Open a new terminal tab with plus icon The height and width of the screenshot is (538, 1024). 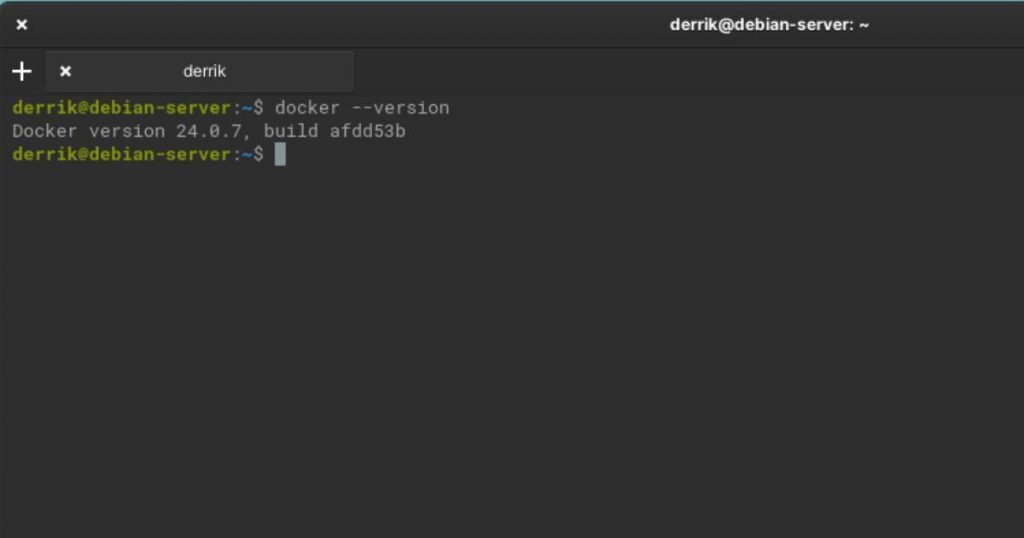22,71
